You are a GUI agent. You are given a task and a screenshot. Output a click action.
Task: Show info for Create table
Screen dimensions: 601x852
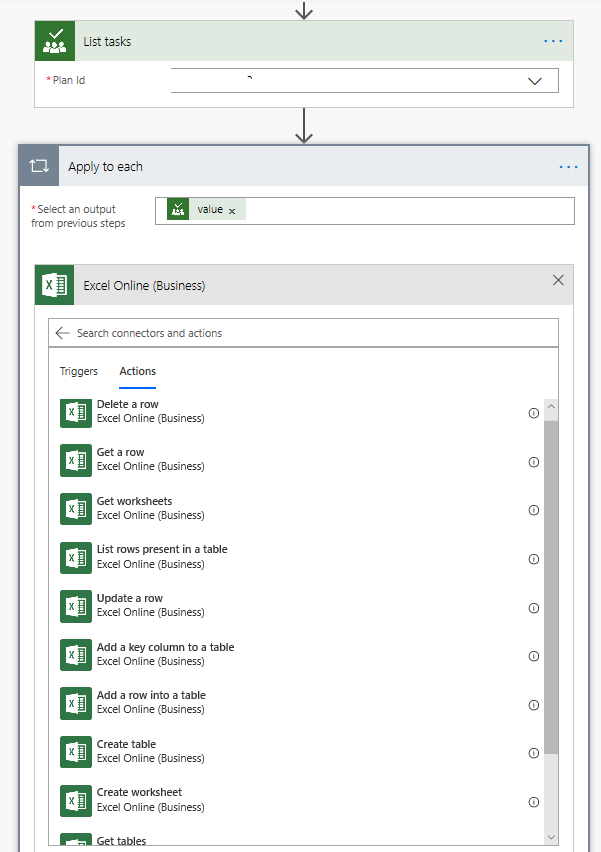tap(534, 753)
